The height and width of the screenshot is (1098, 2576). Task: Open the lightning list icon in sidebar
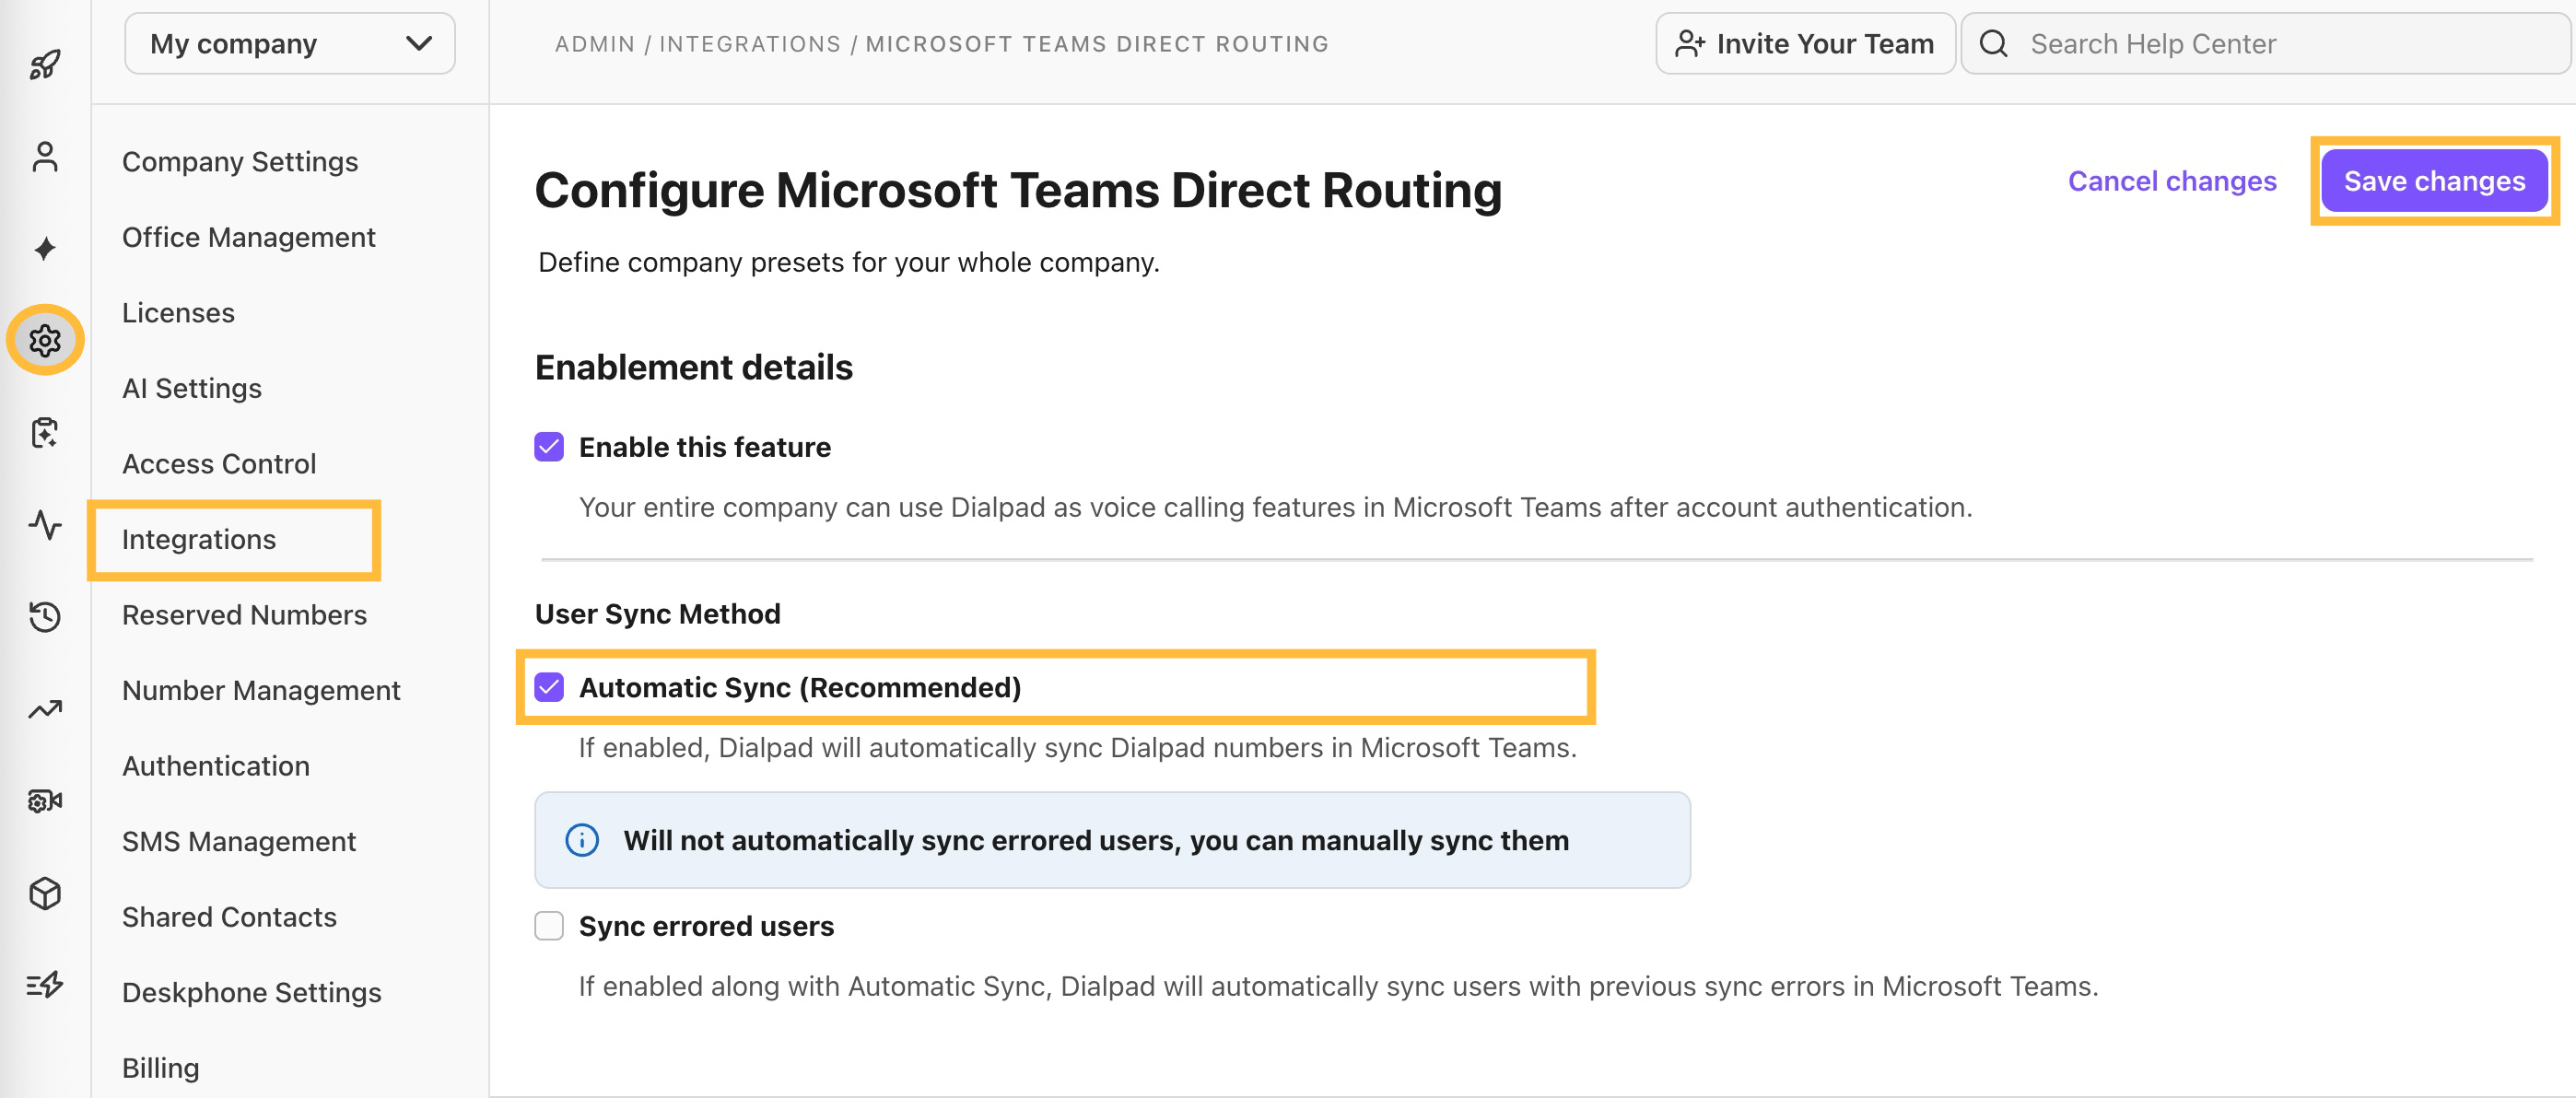pos(45,985)
